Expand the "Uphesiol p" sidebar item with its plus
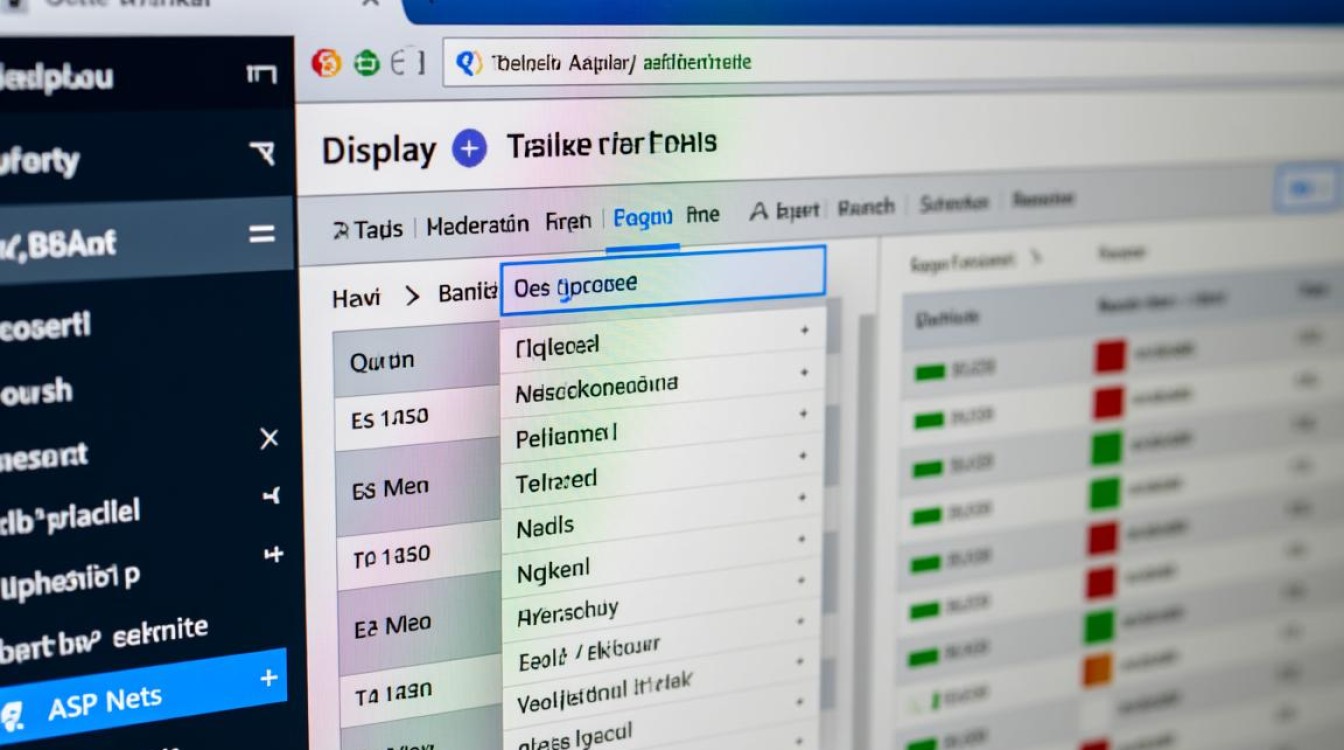Viewport: 1344px width, 750px height. [273, 554]
